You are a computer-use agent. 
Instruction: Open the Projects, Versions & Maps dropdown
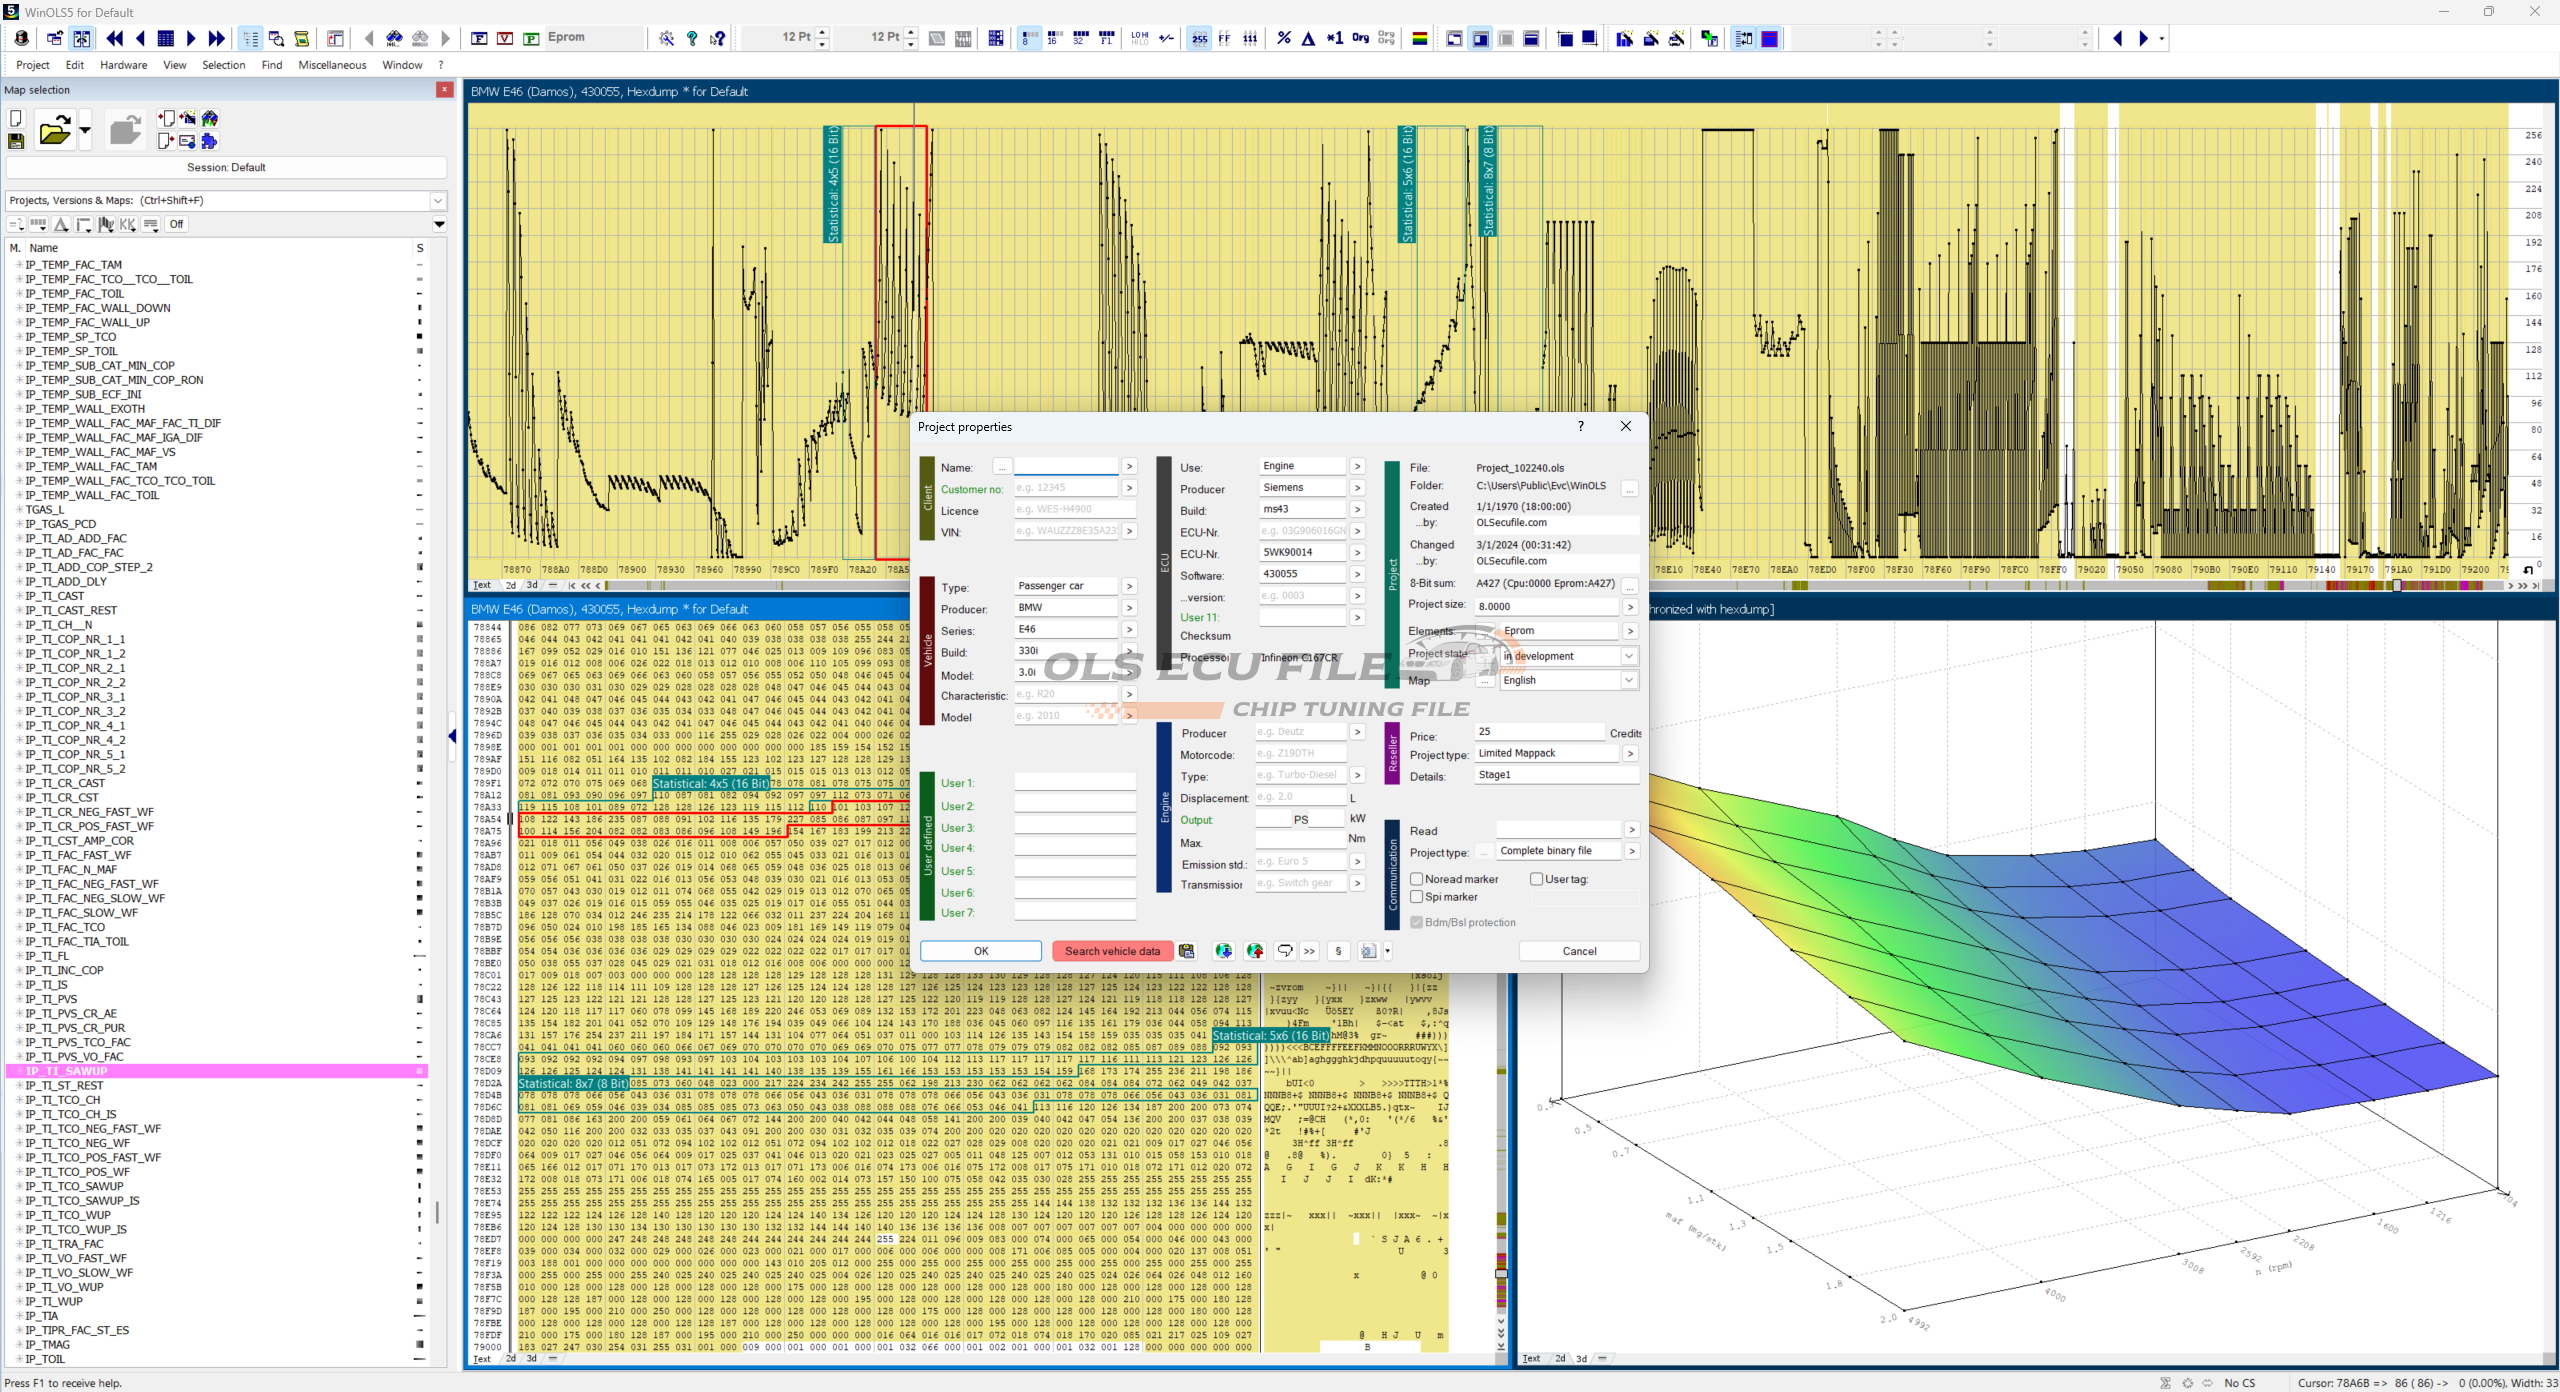click(437, 200)
